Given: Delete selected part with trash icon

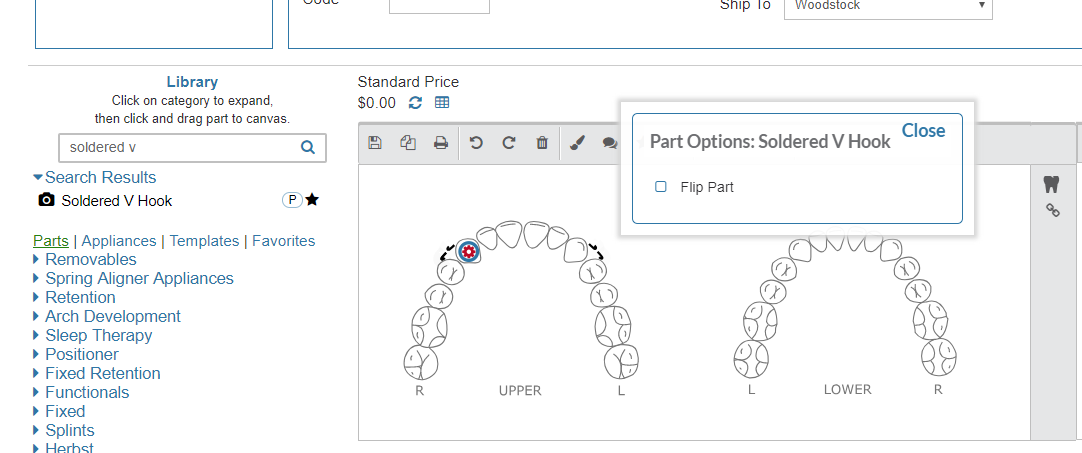Looking at the screenshot, I should (x=542, y=143).
